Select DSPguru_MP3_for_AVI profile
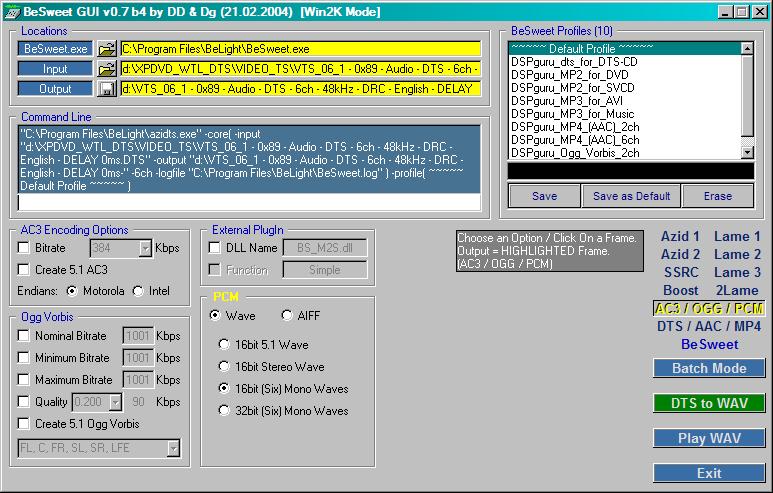 point(625,101)
